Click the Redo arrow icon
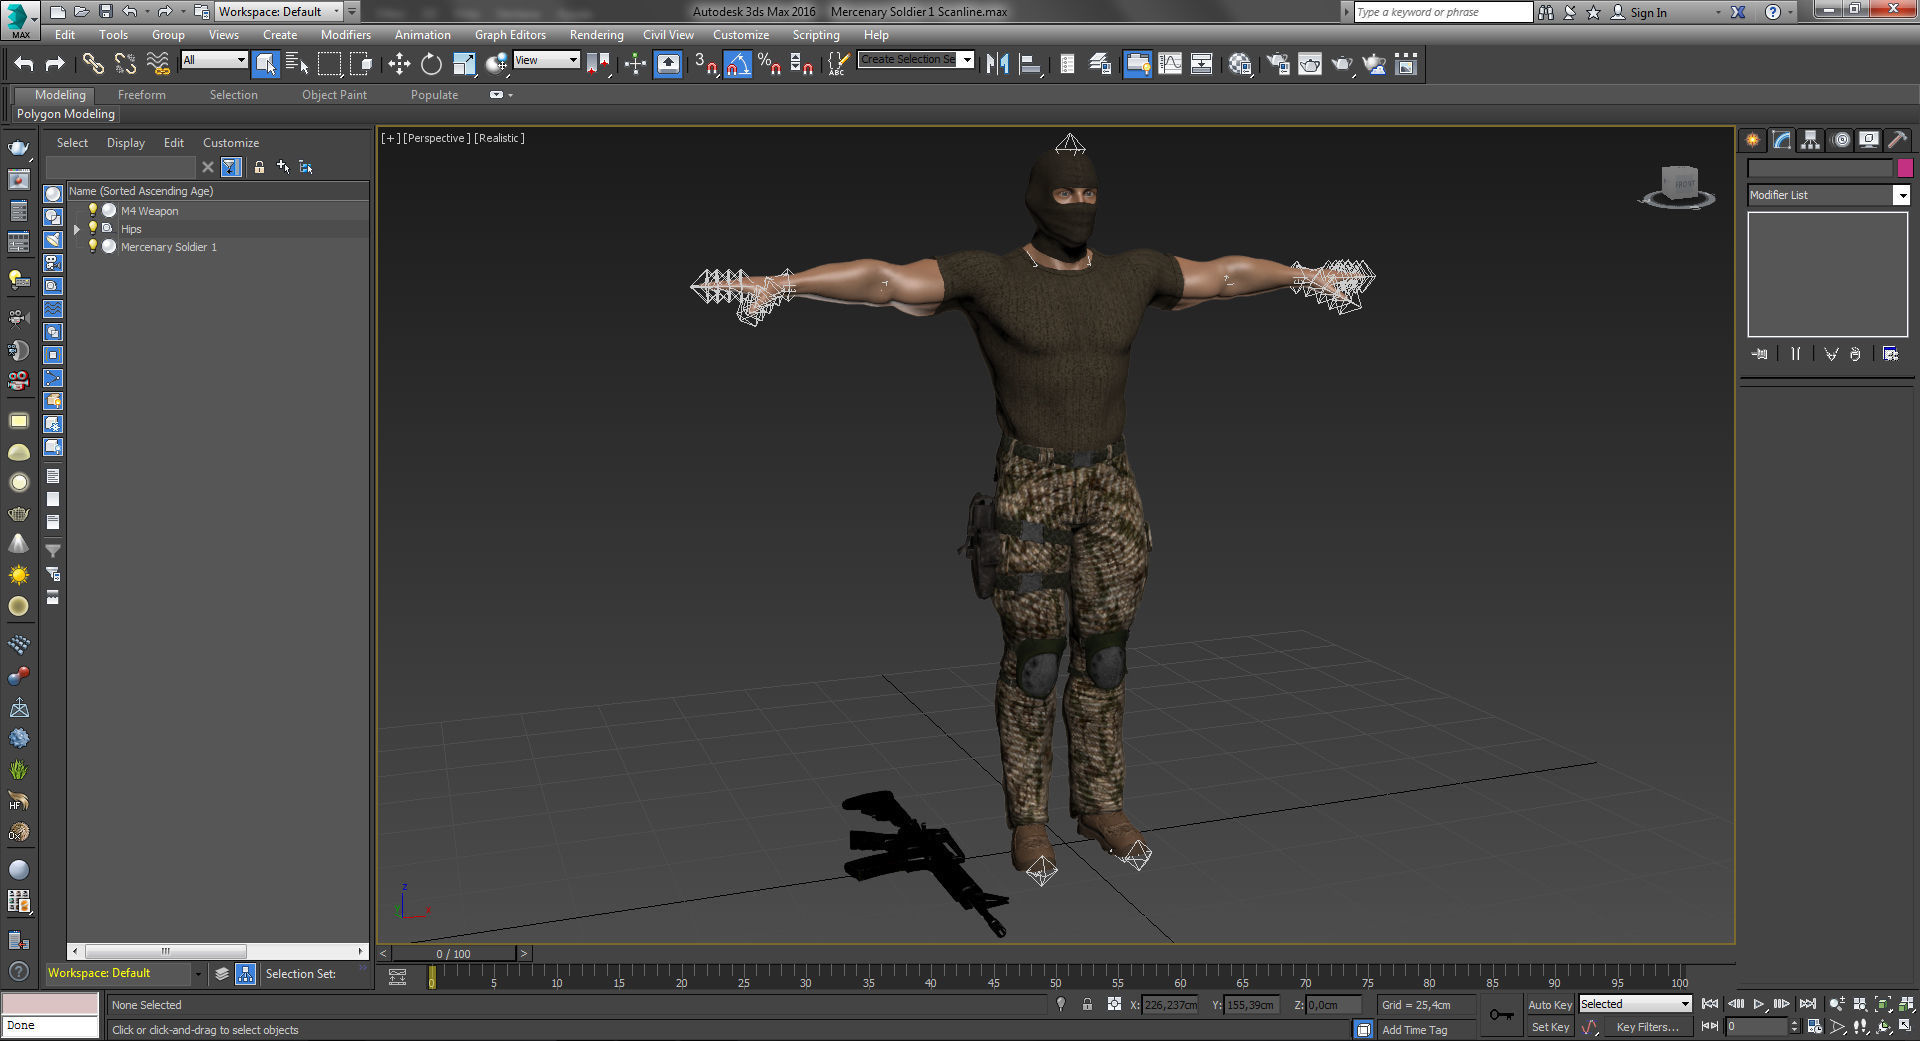Image resolution: width=1920 pixels, height=1041 pixels. coord(56,64)
